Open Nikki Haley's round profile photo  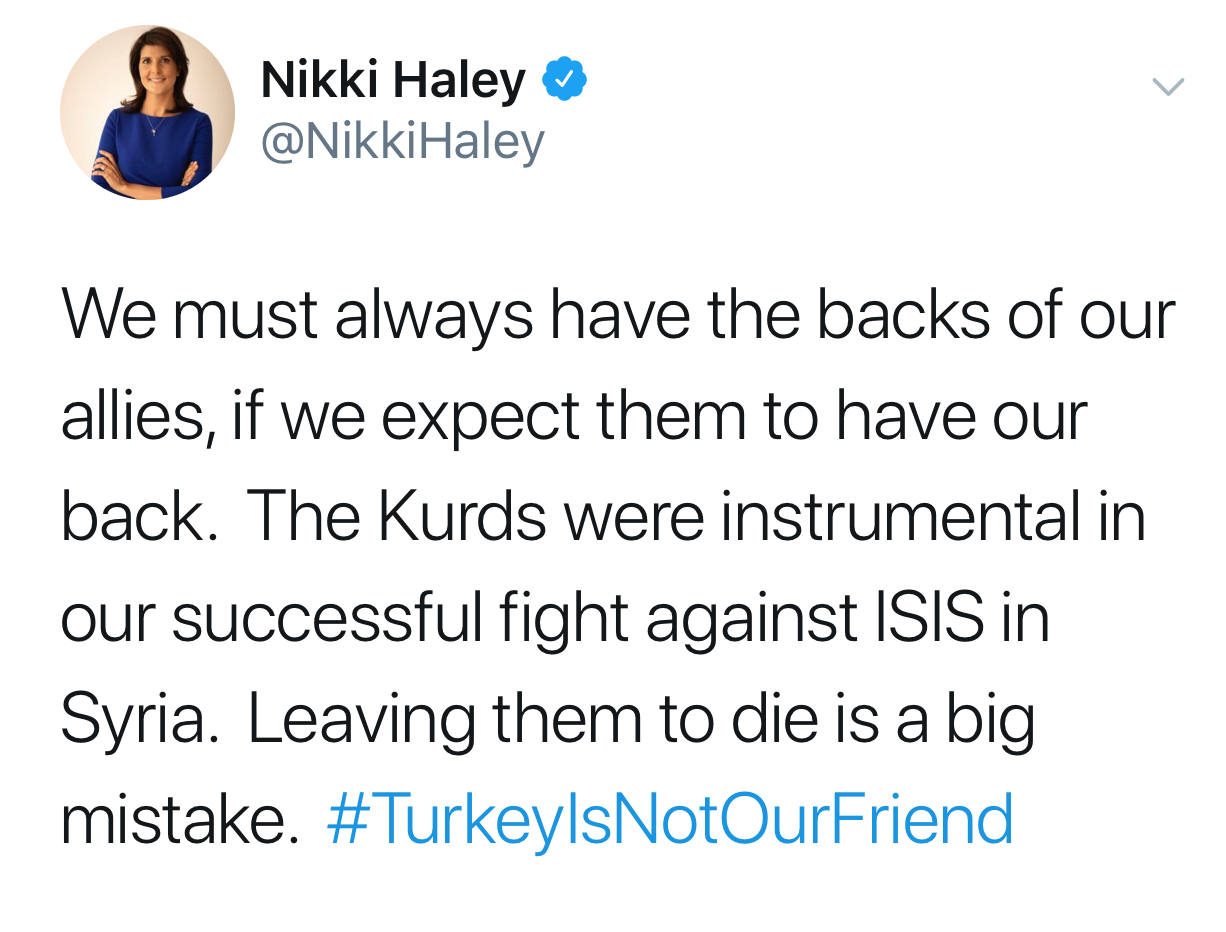(147, 112)
